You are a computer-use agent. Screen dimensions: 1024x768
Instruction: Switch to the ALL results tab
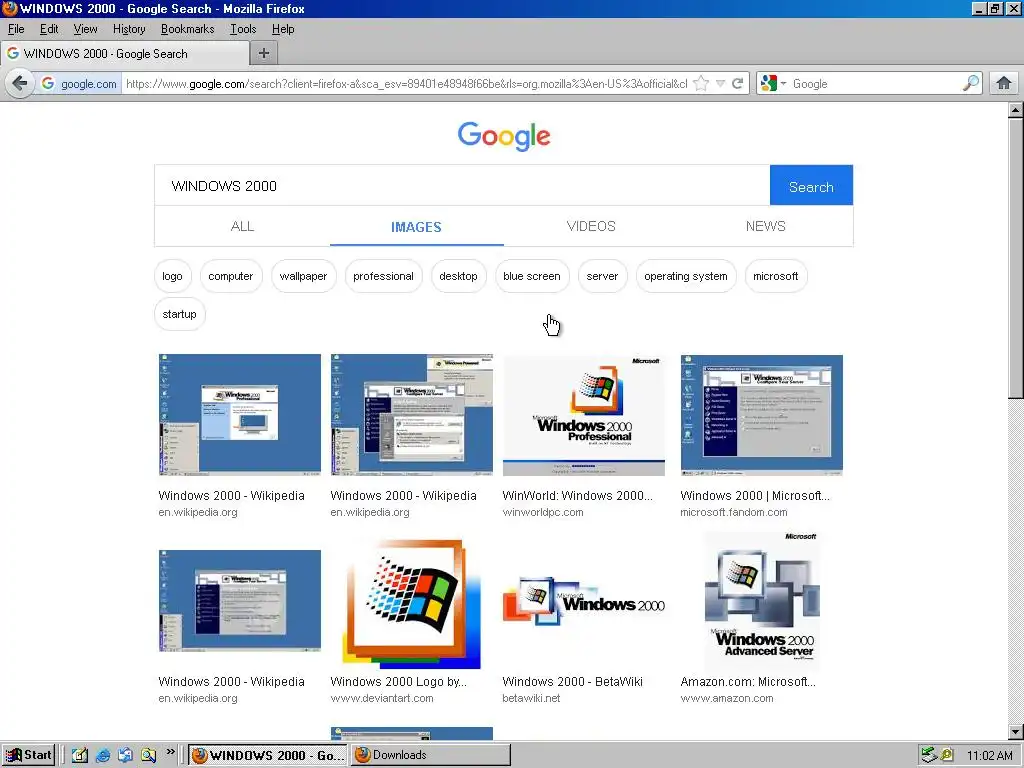point(242,226)
